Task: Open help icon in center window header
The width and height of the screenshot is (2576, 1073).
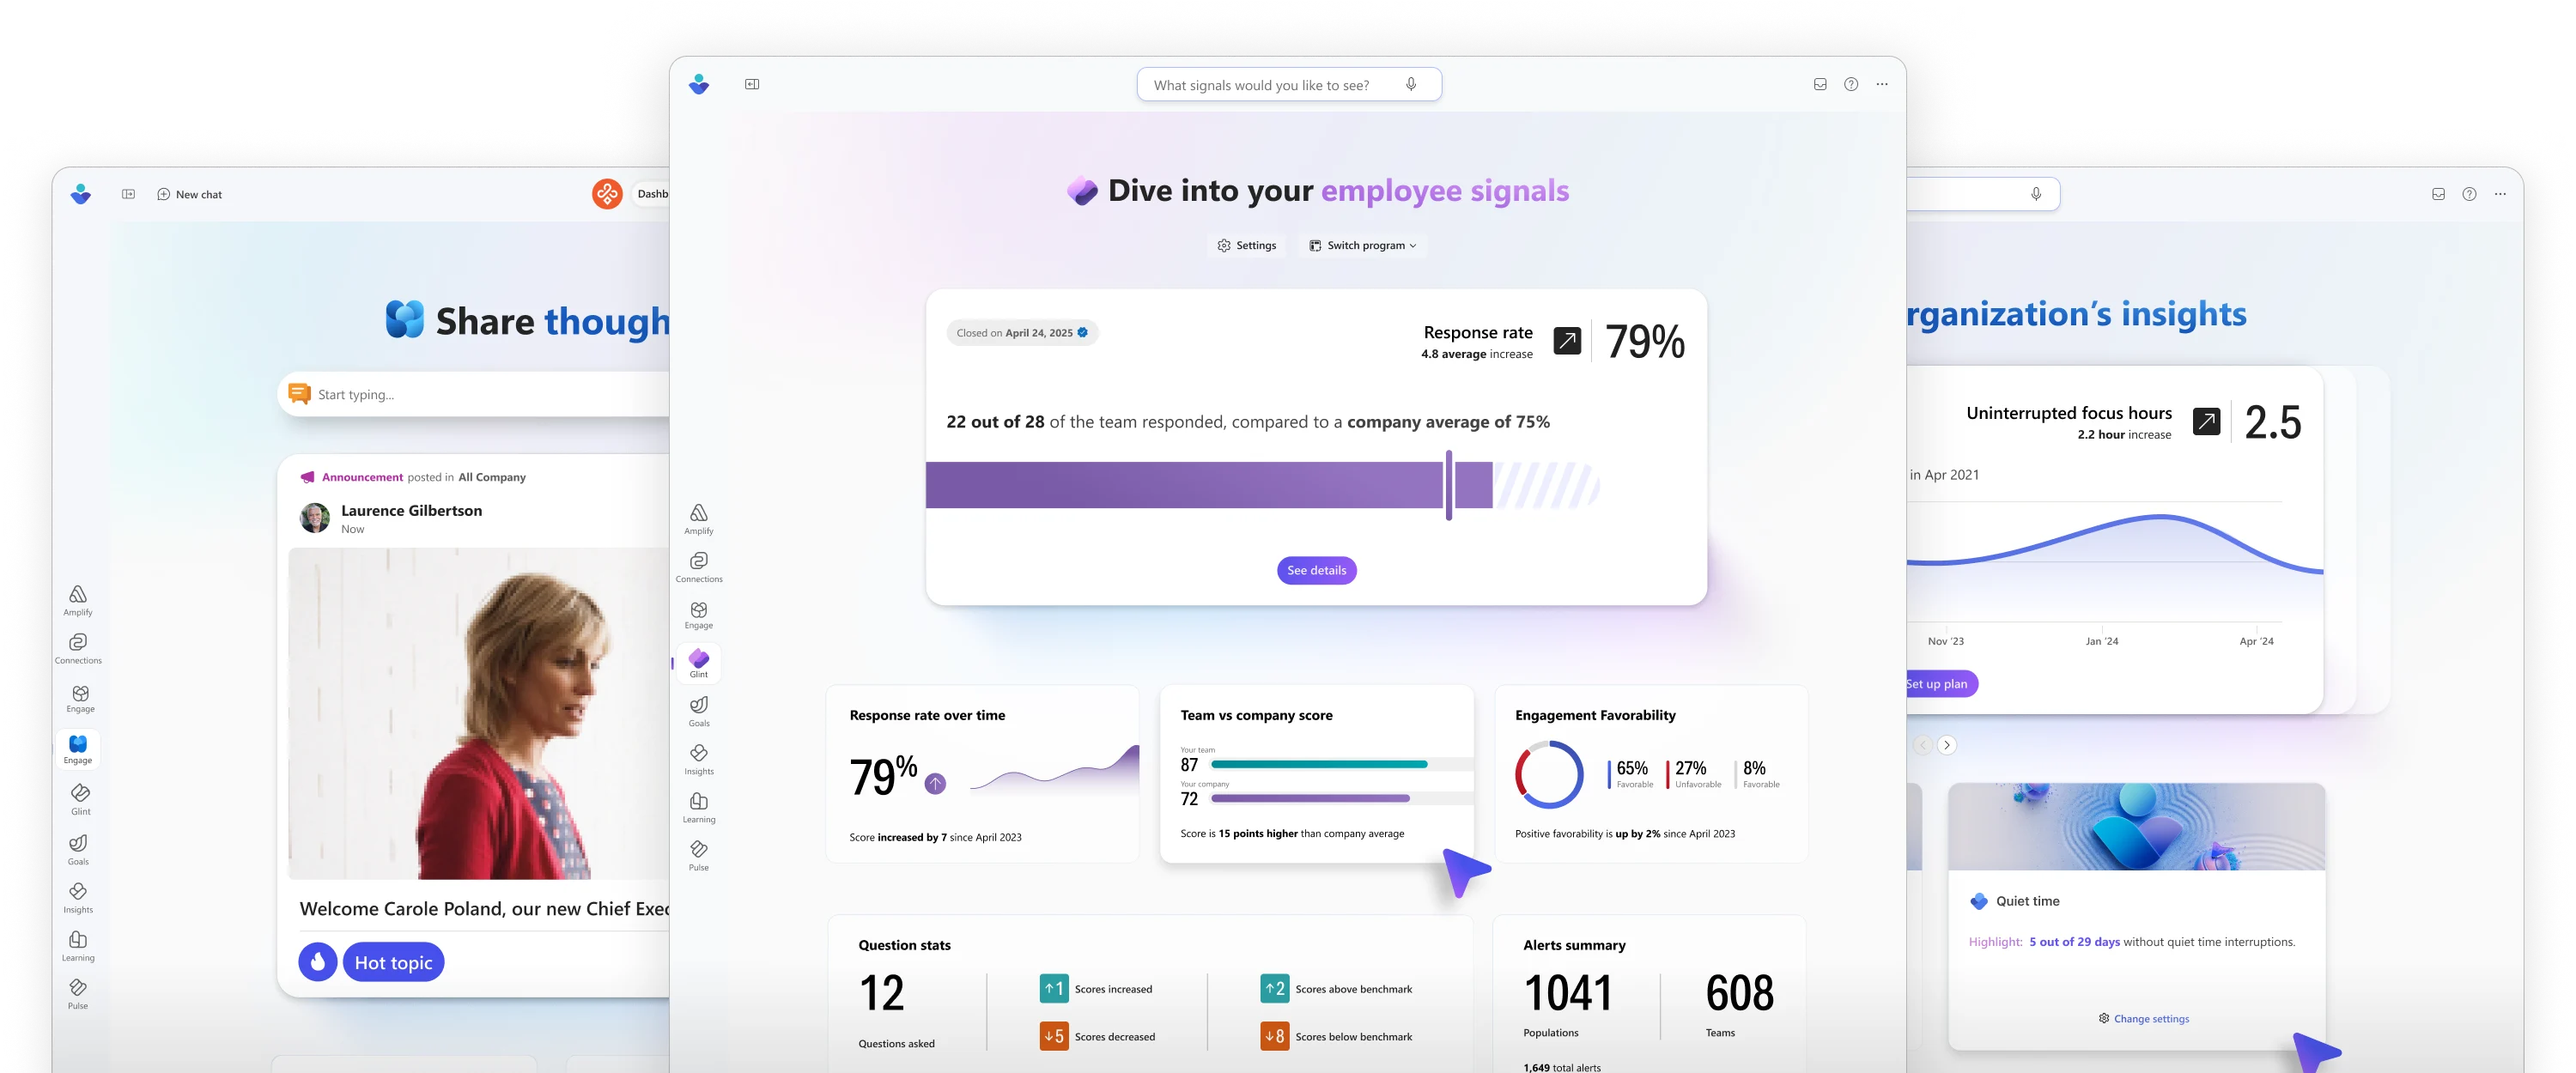Action: 1851,84
